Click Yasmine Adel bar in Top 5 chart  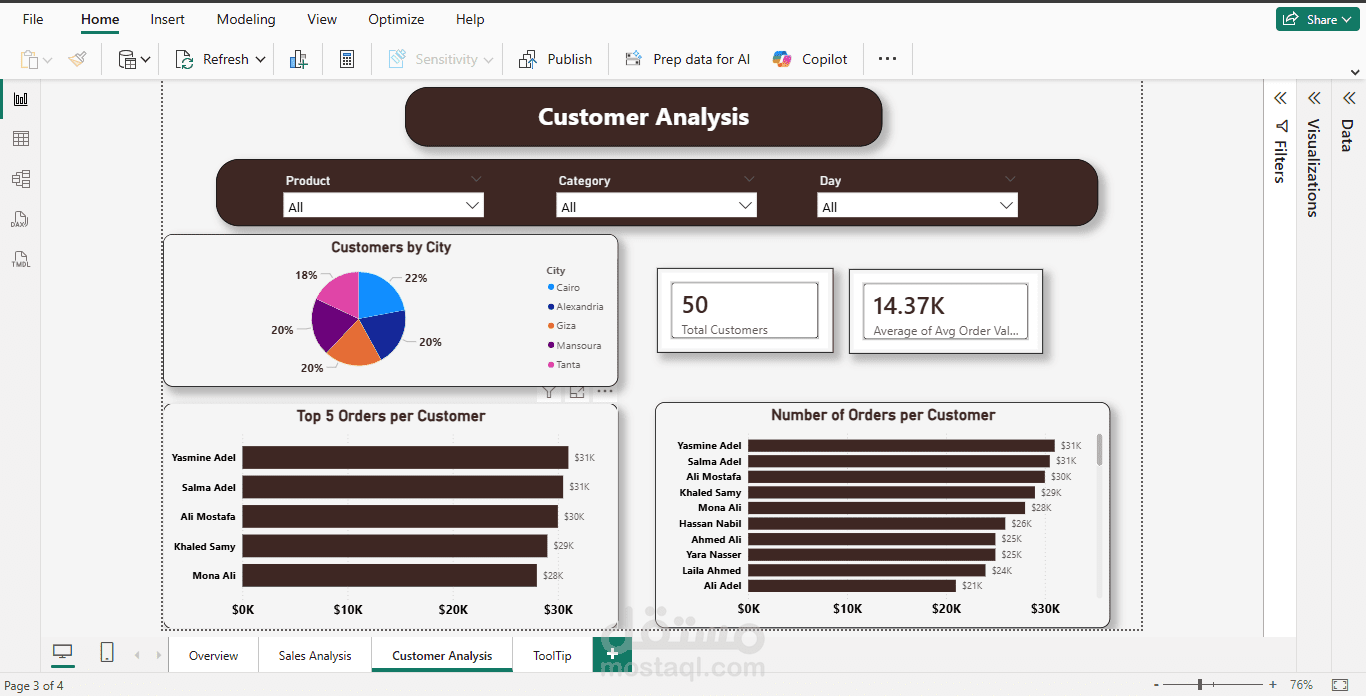405,457
